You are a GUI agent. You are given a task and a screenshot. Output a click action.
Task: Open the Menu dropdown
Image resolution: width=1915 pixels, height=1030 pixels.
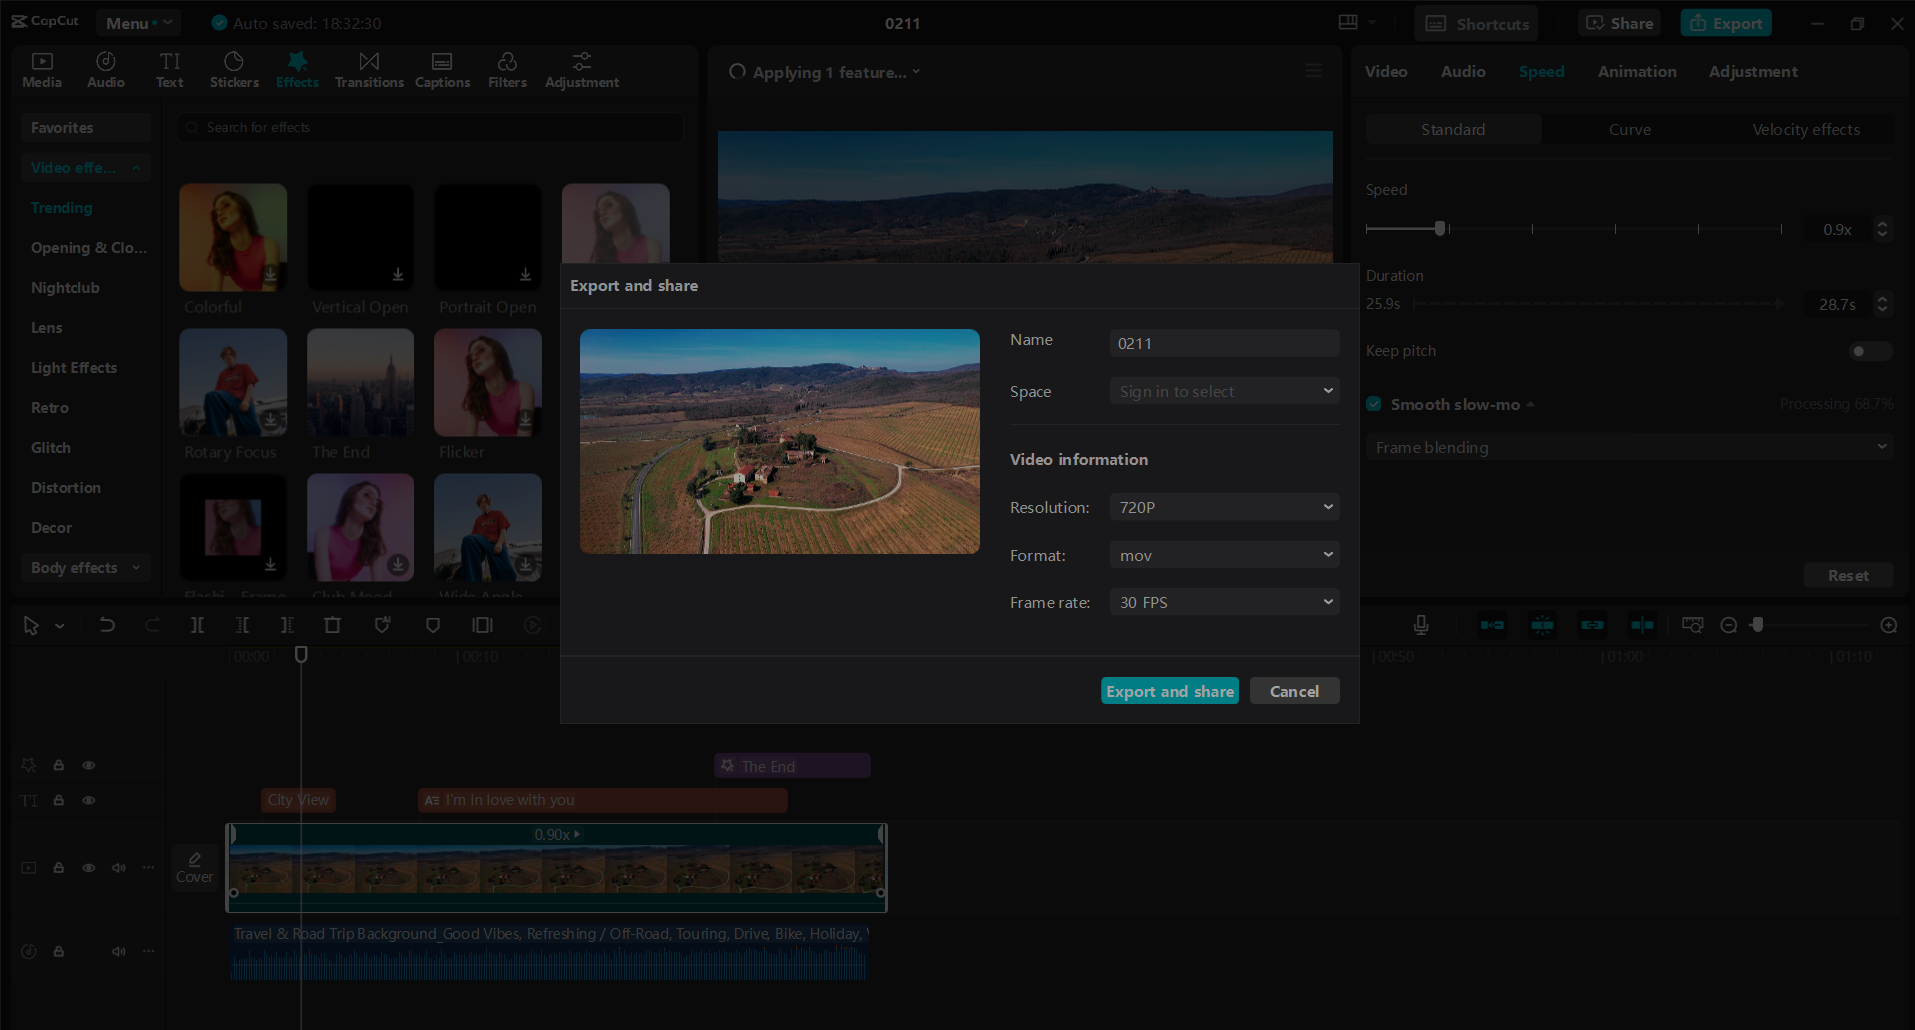(139, 23)
